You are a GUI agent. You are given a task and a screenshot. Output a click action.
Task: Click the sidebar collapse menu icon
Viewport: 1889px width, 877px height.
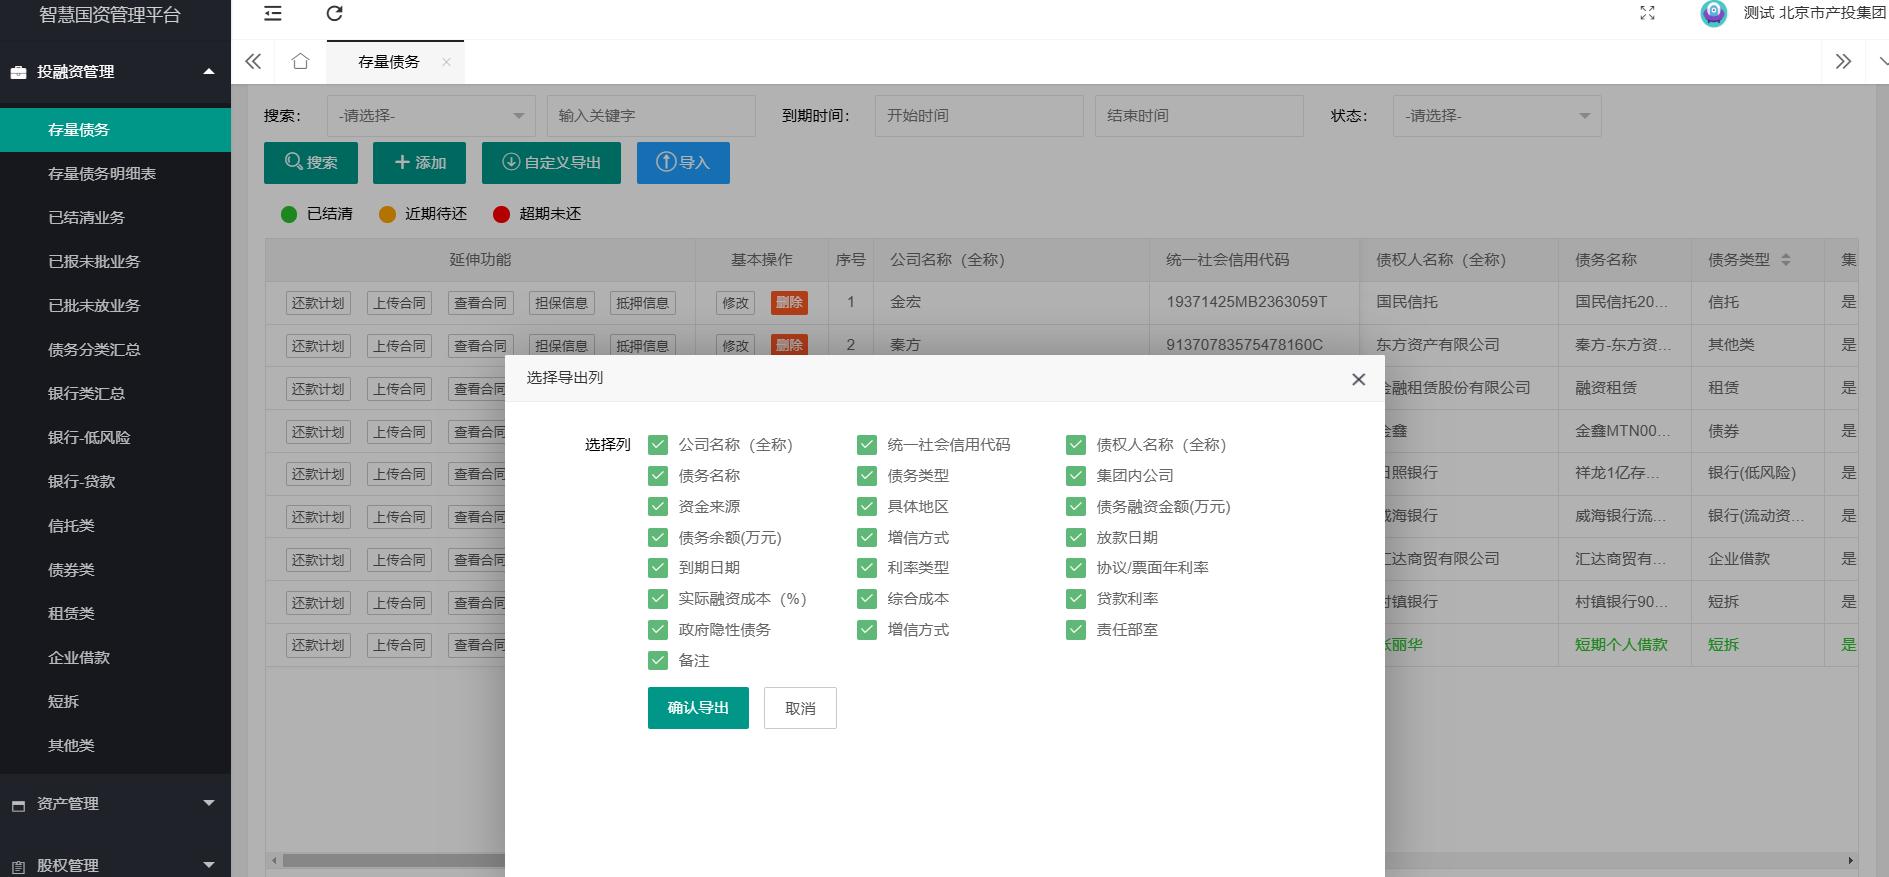(273, 14)
